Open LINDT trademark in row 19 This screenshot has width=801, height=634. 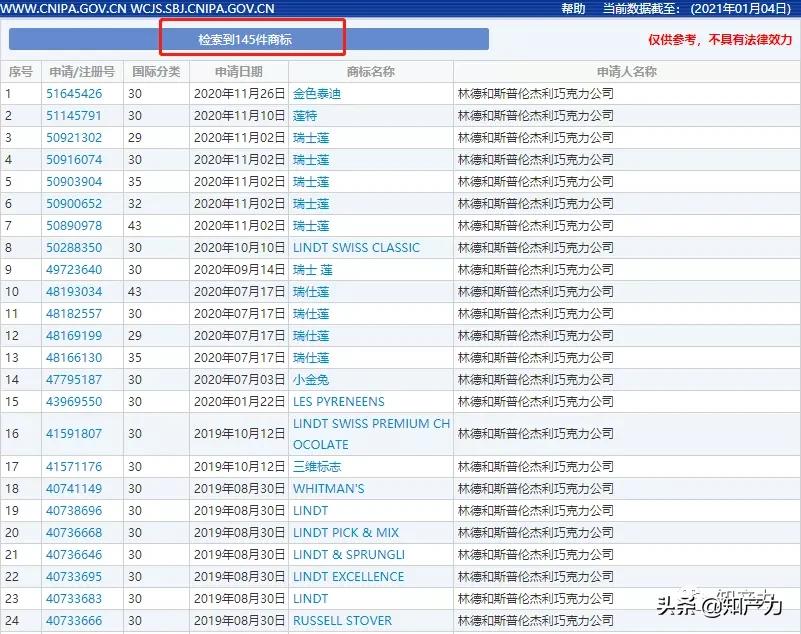pyautogui.click(x=311, y=510)
